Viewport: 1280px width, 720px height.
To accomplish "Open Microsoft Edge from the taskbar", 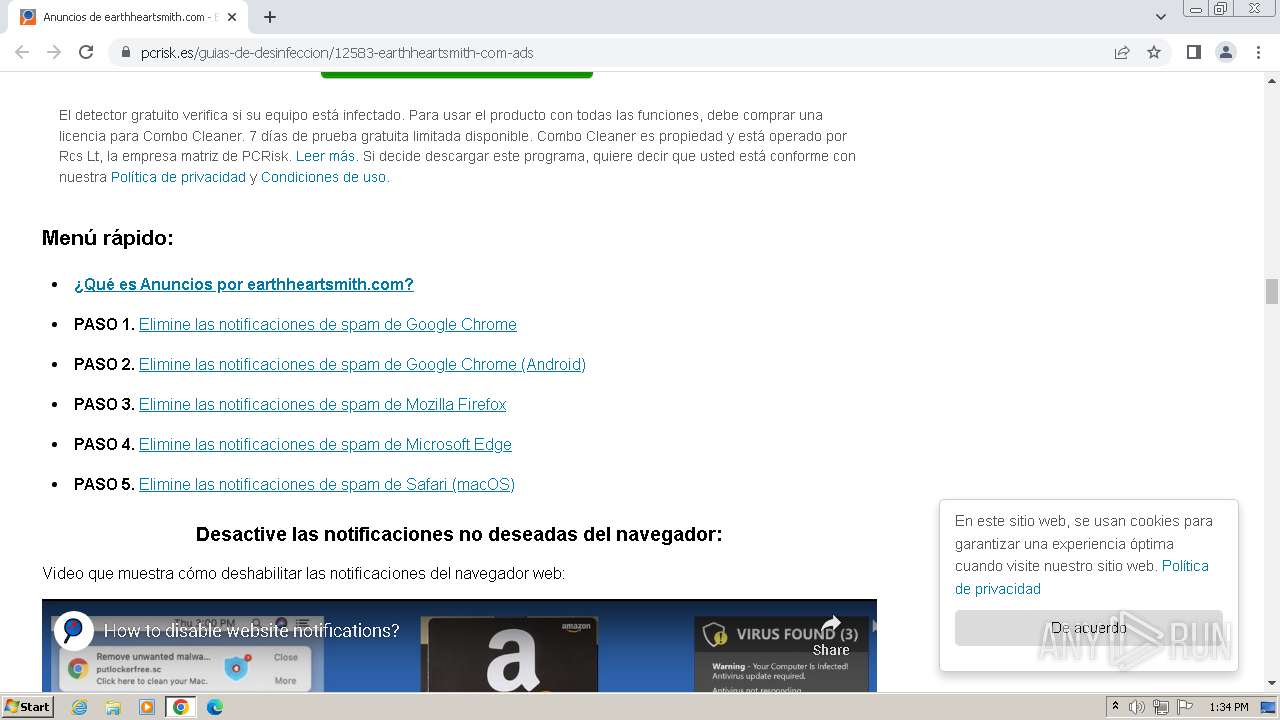I will tap(215, 707).
